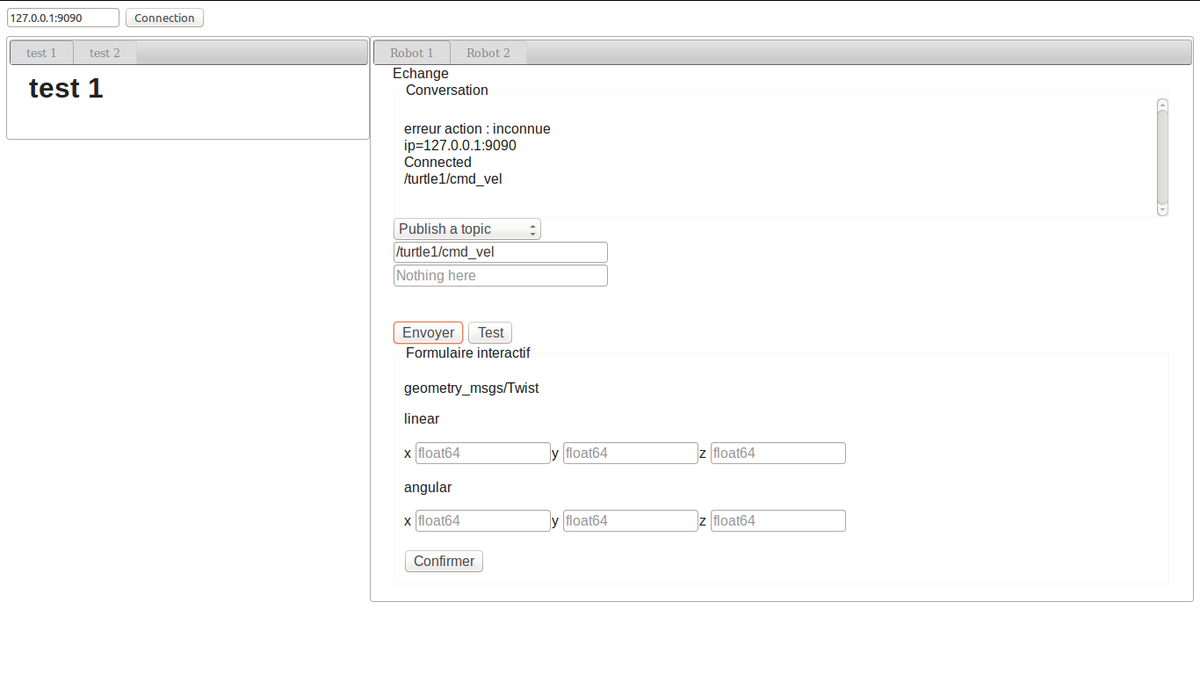The image size is (1200, 675).
Task: Click the Conversation scrollbar thumb
Action: point(1162,155)
